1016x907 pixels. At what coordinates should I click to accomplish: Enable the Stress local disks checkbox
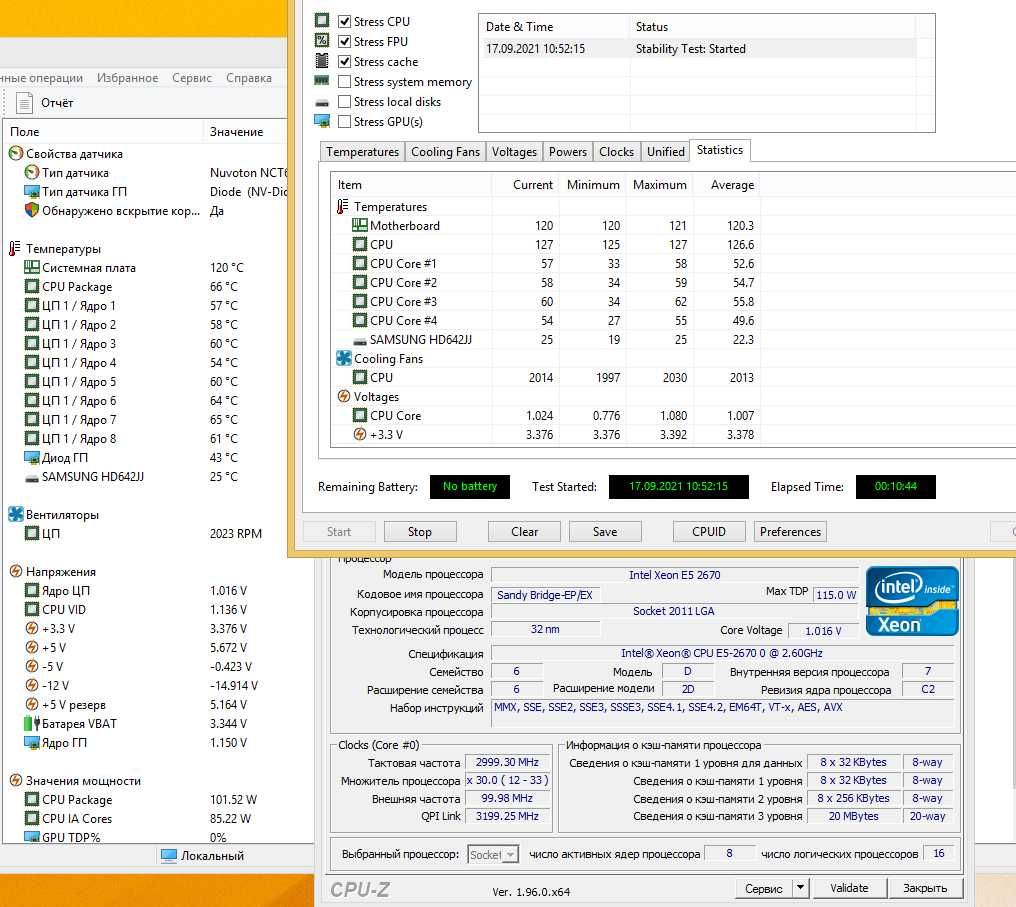pos(345,102)
